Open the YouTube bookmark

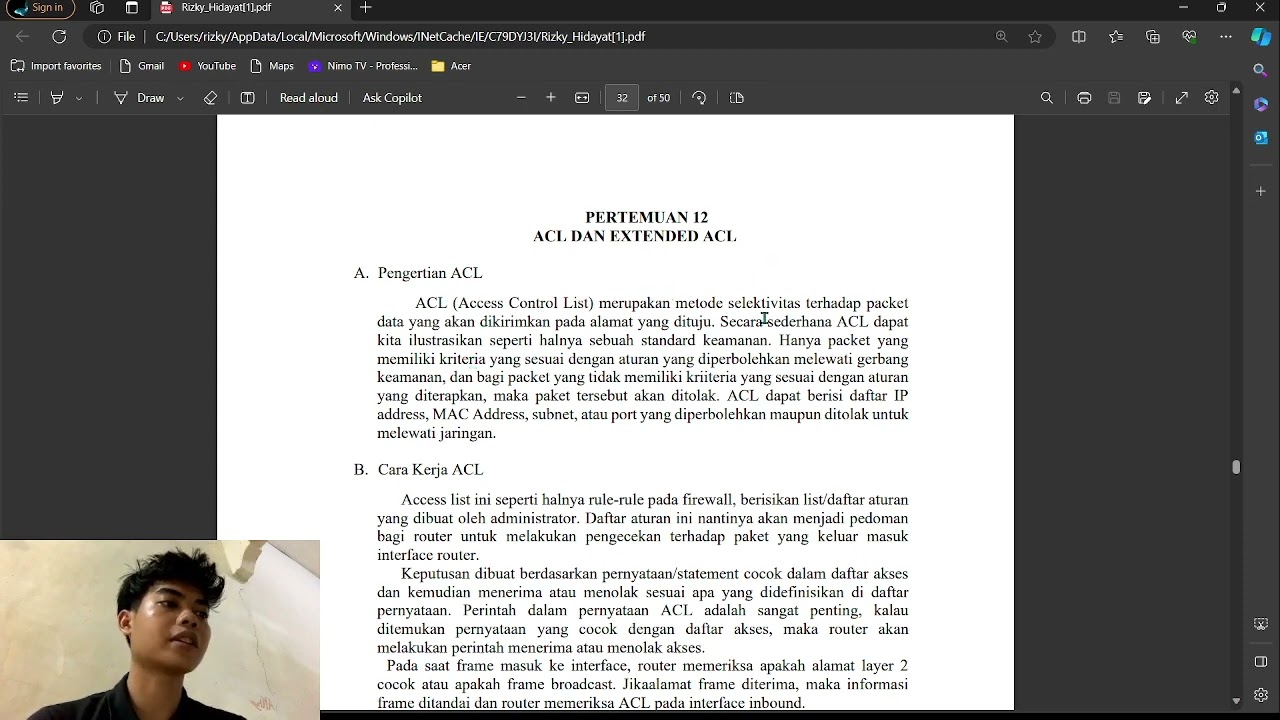pos(207,66)
